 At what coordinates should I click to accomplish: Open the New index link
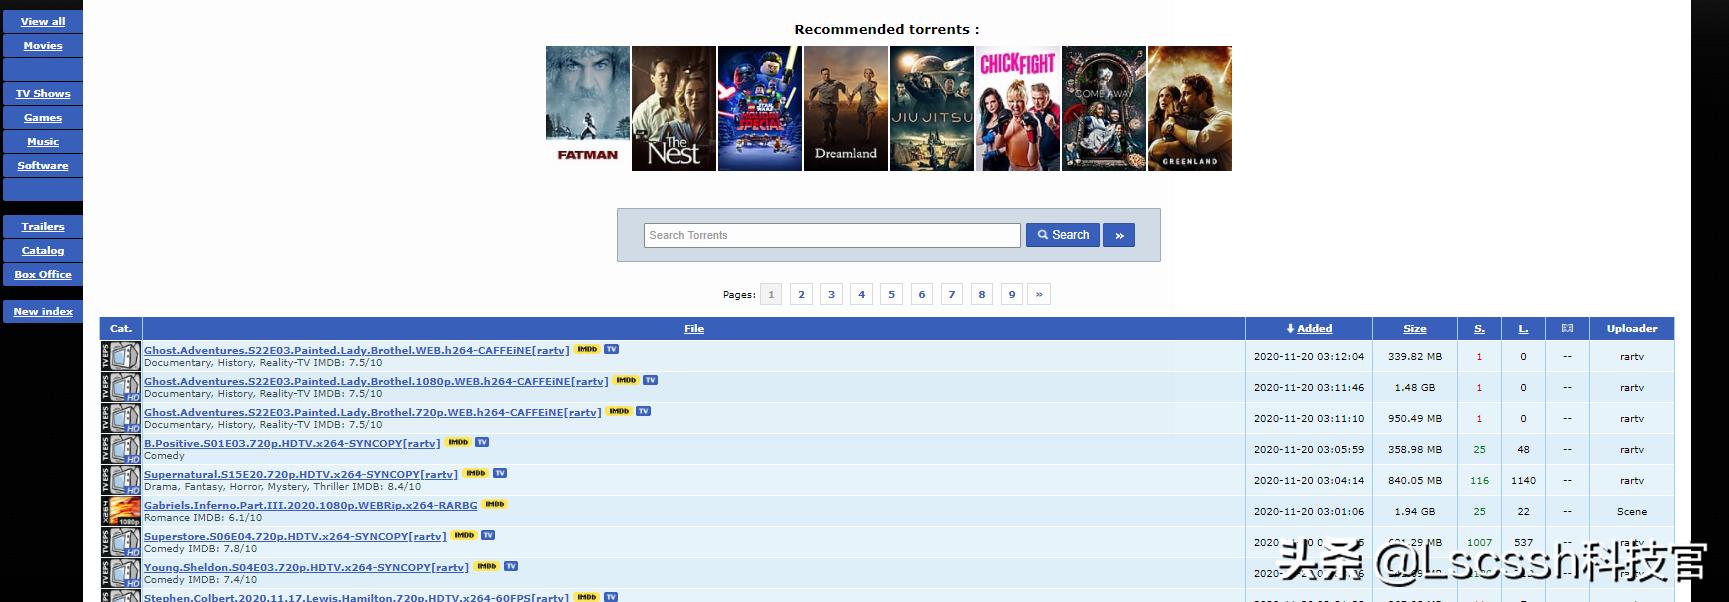point(43,311)
